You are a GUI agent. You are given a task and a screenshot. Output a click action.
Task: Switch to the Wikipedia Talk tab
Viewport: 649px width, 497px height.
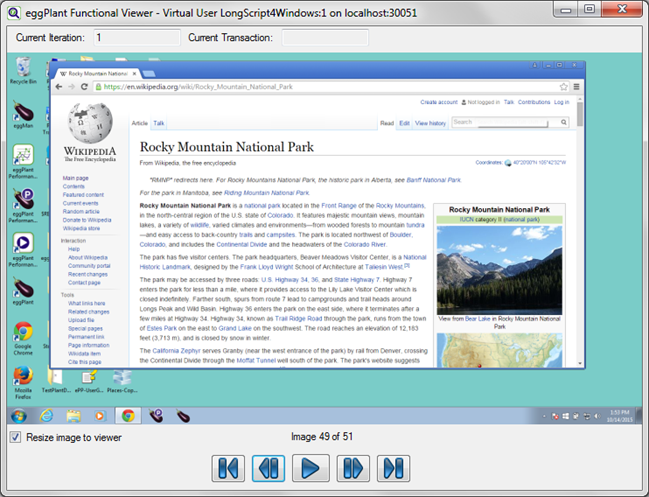[159, 123]
